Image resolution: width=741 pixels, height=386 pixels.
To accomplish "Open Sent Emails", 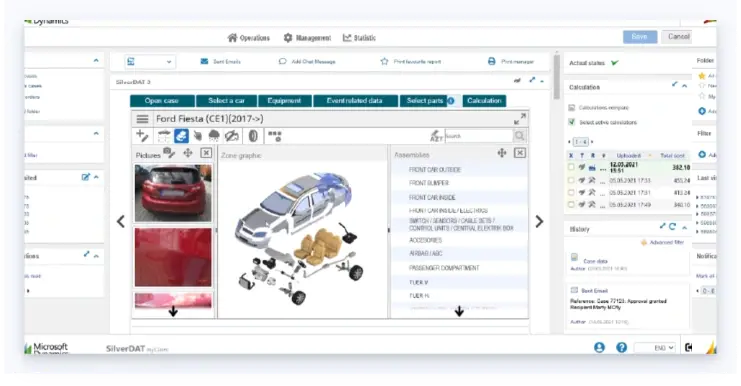I will [221, 61].
